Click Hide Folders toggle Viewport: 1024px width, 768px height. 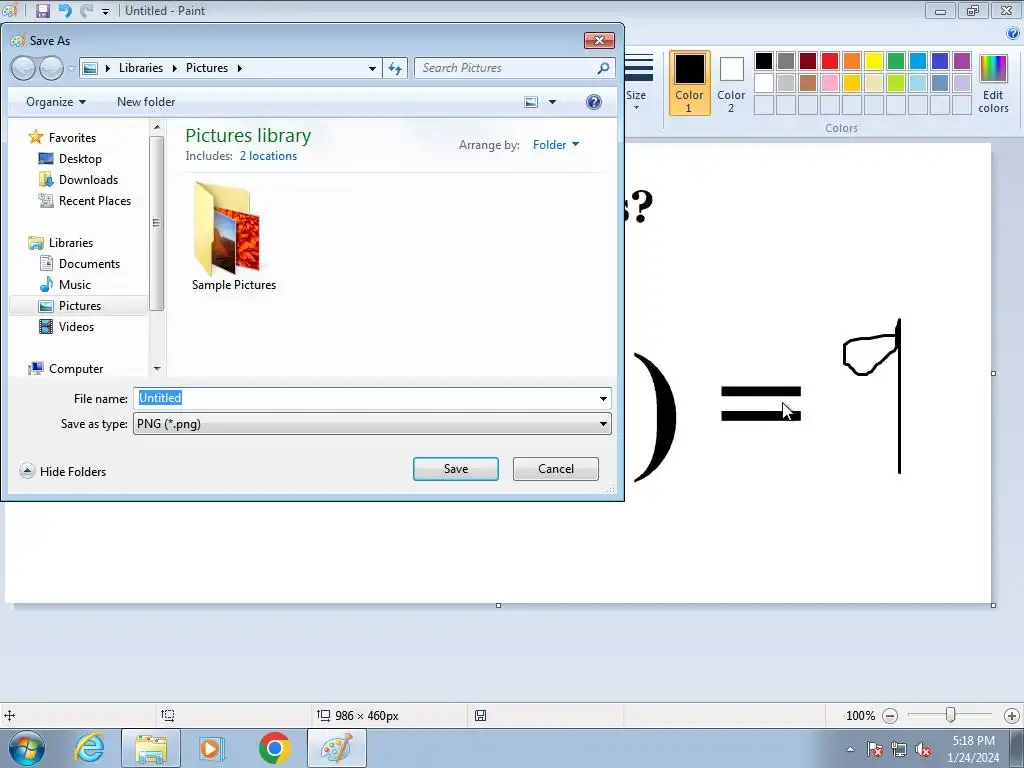coord(63,472)
